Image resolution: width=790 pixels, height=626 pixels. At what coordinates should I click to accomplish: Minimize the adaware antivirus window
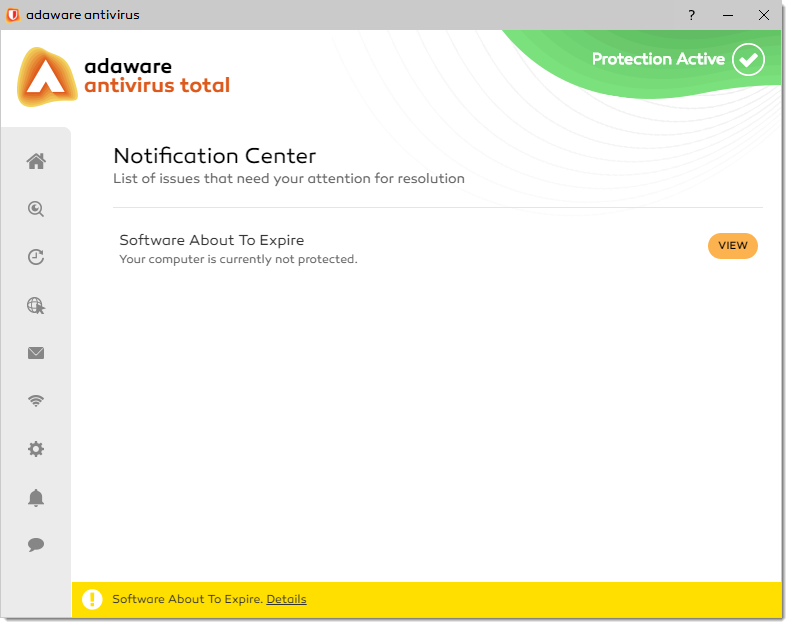tap(728, 15)
